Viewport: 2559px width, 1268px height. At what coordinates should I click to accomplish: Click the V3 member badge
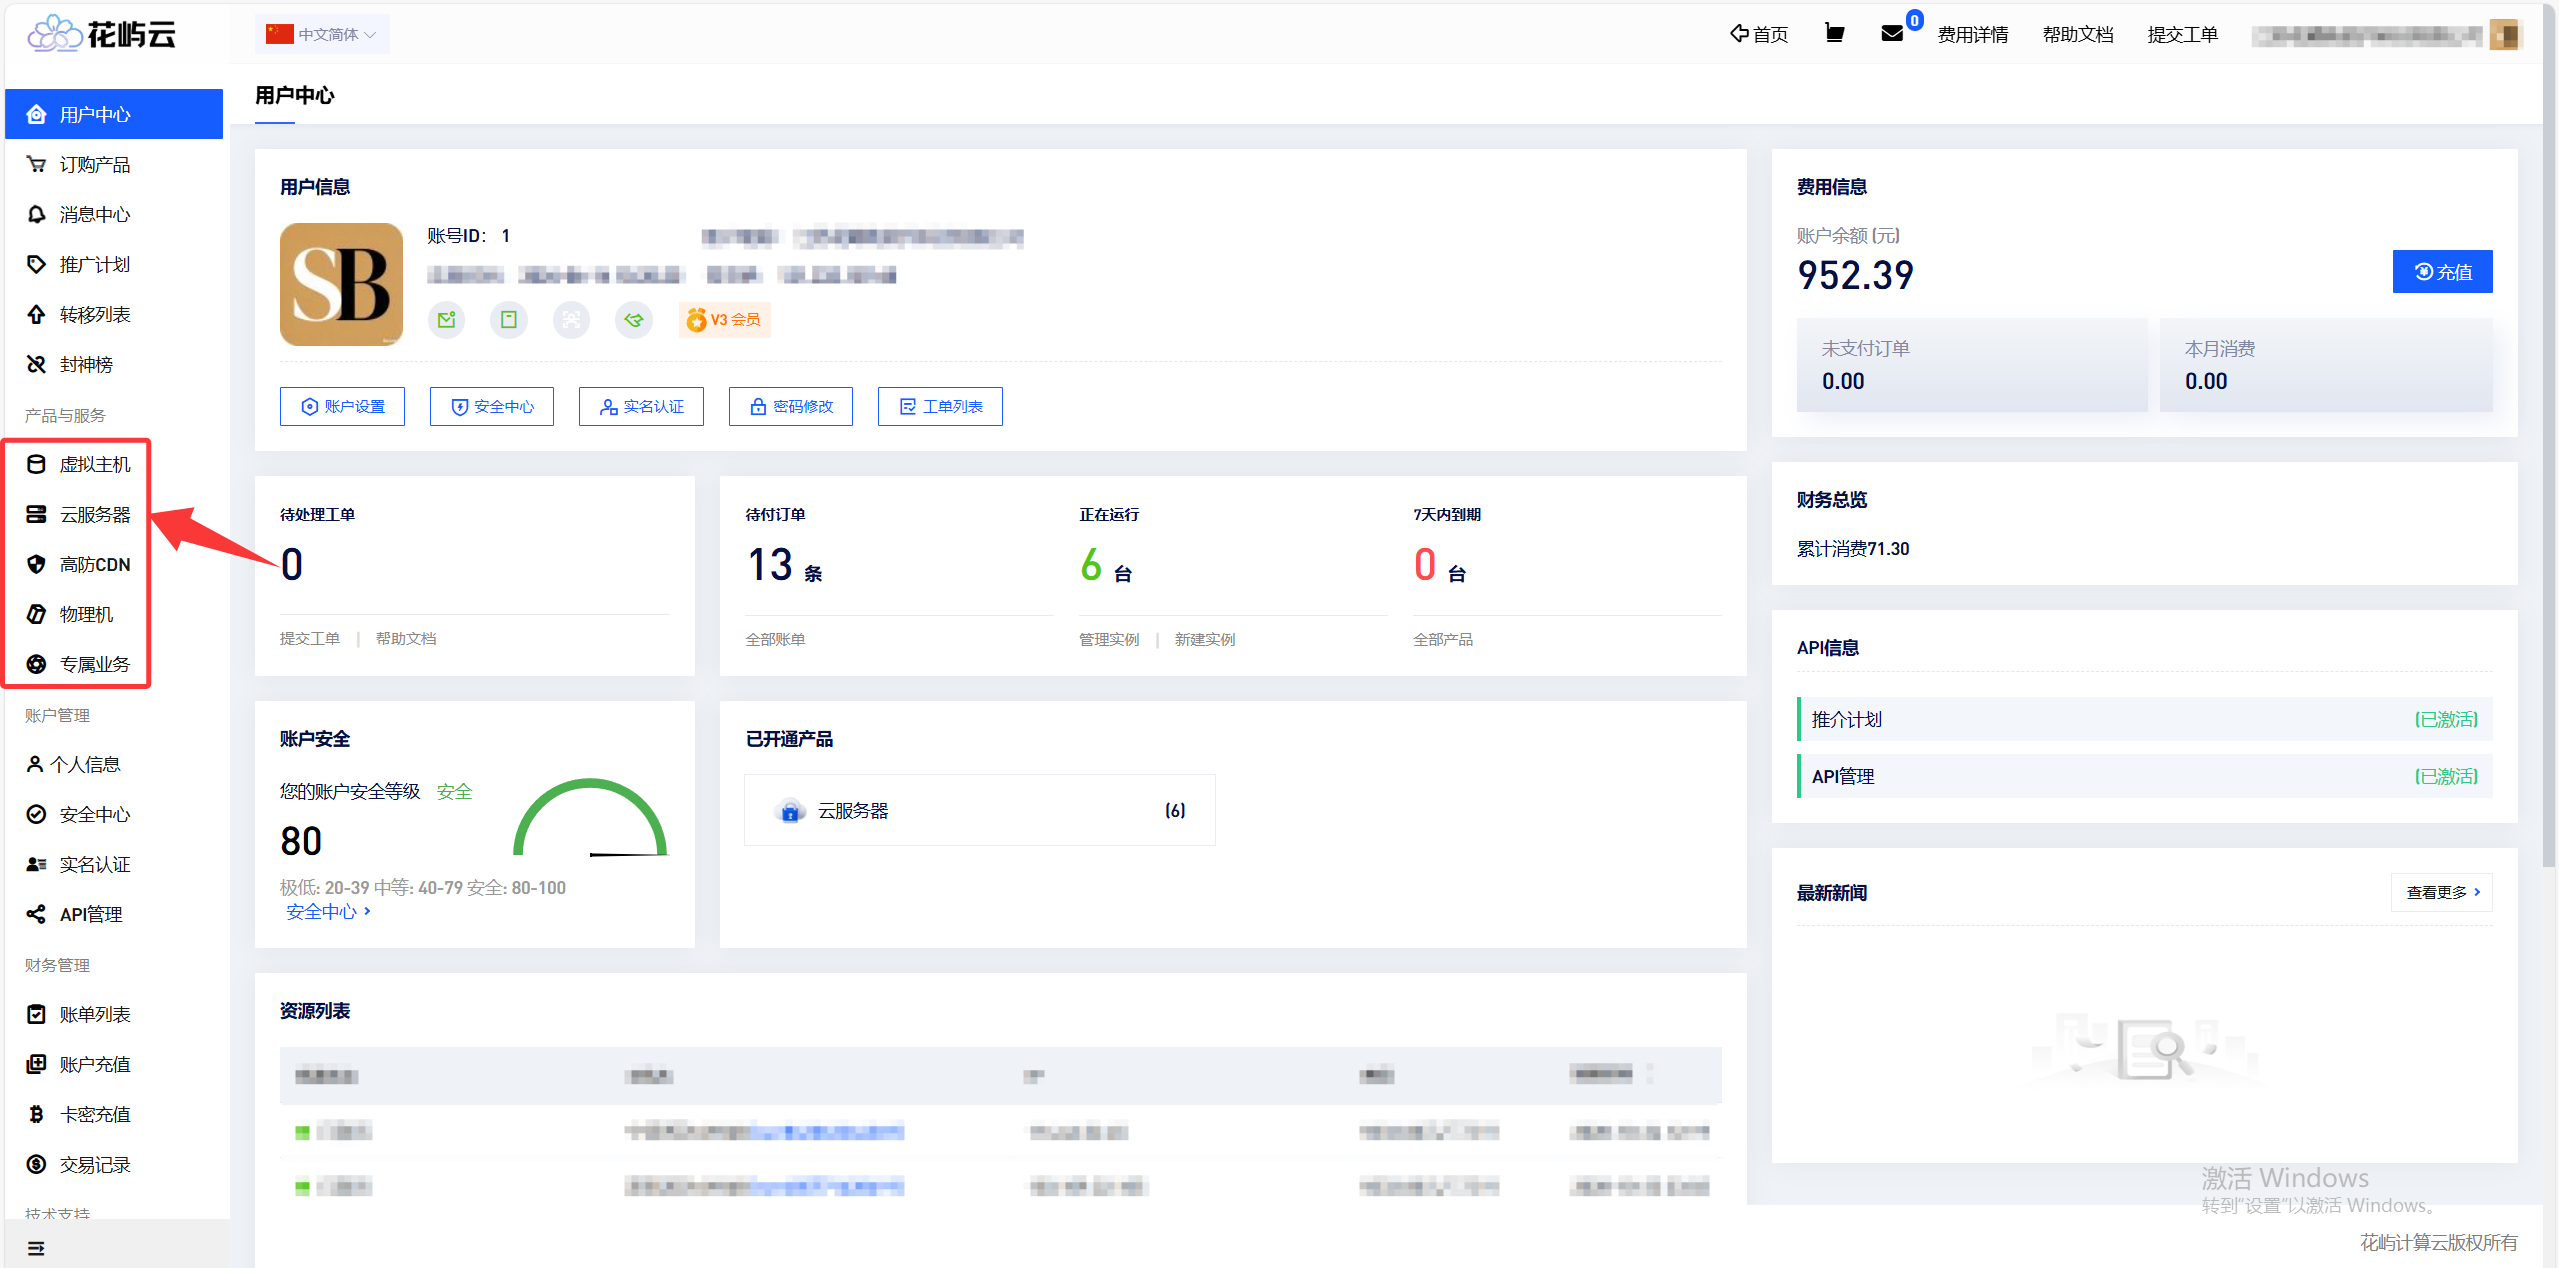[724, 320]
